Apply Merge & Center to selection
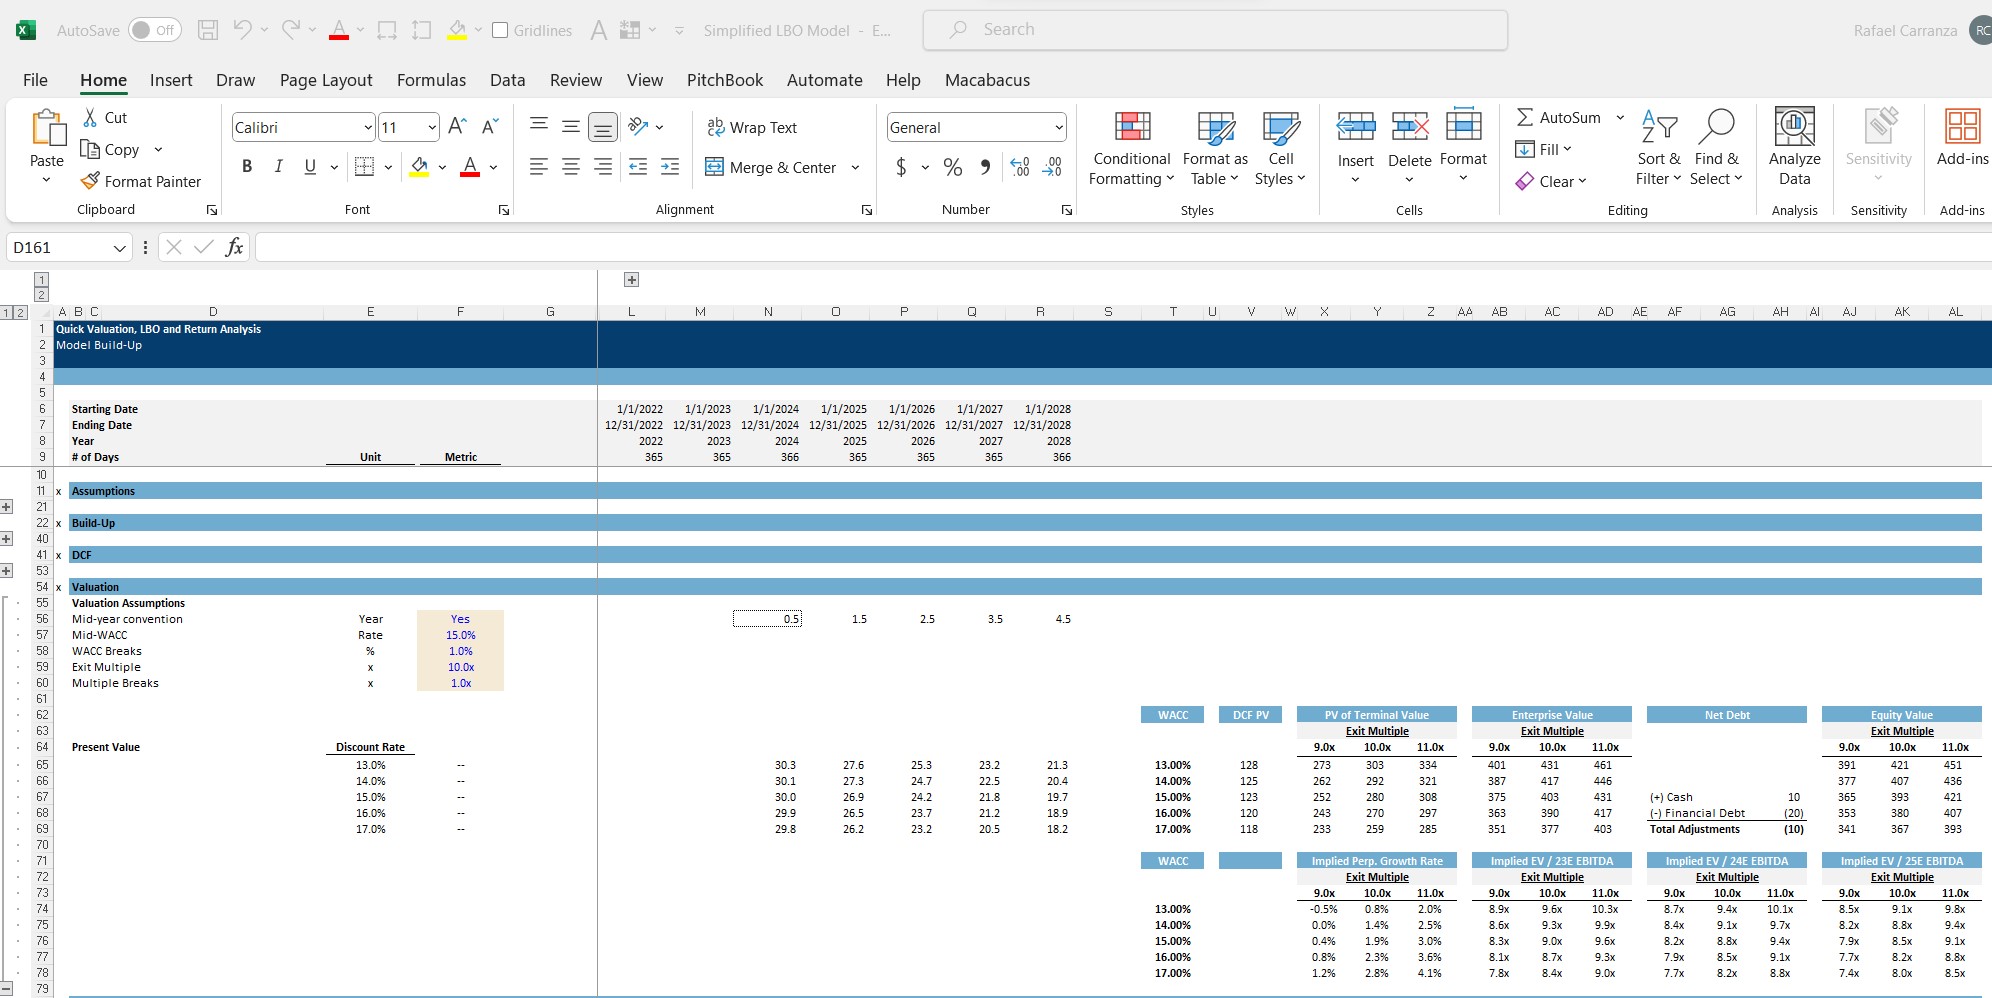The height and width of the screenshot is (998, 1992). (773, 167)
